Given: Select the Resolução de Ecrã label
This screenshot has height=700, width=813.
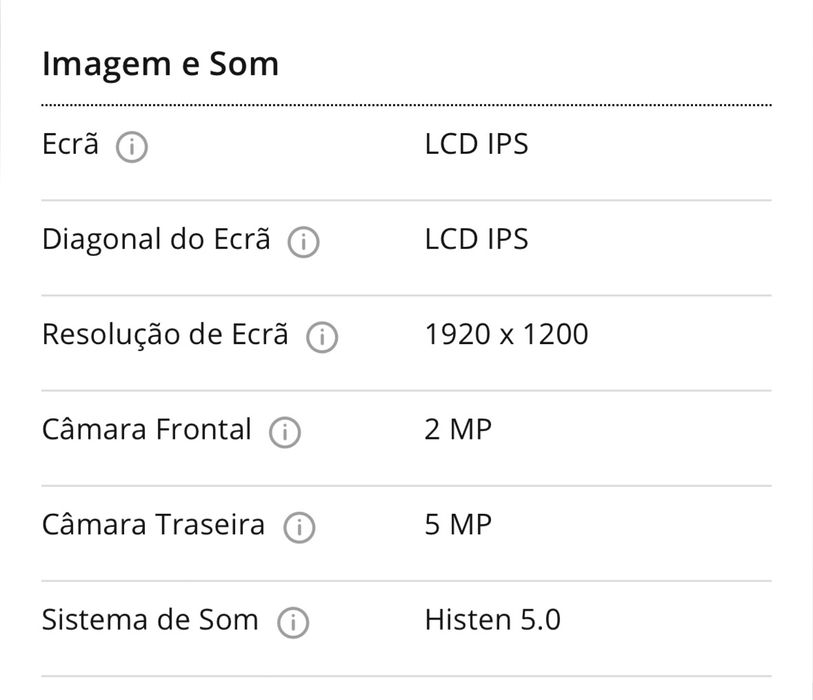Looking at the screenshot, I should 165,334.
